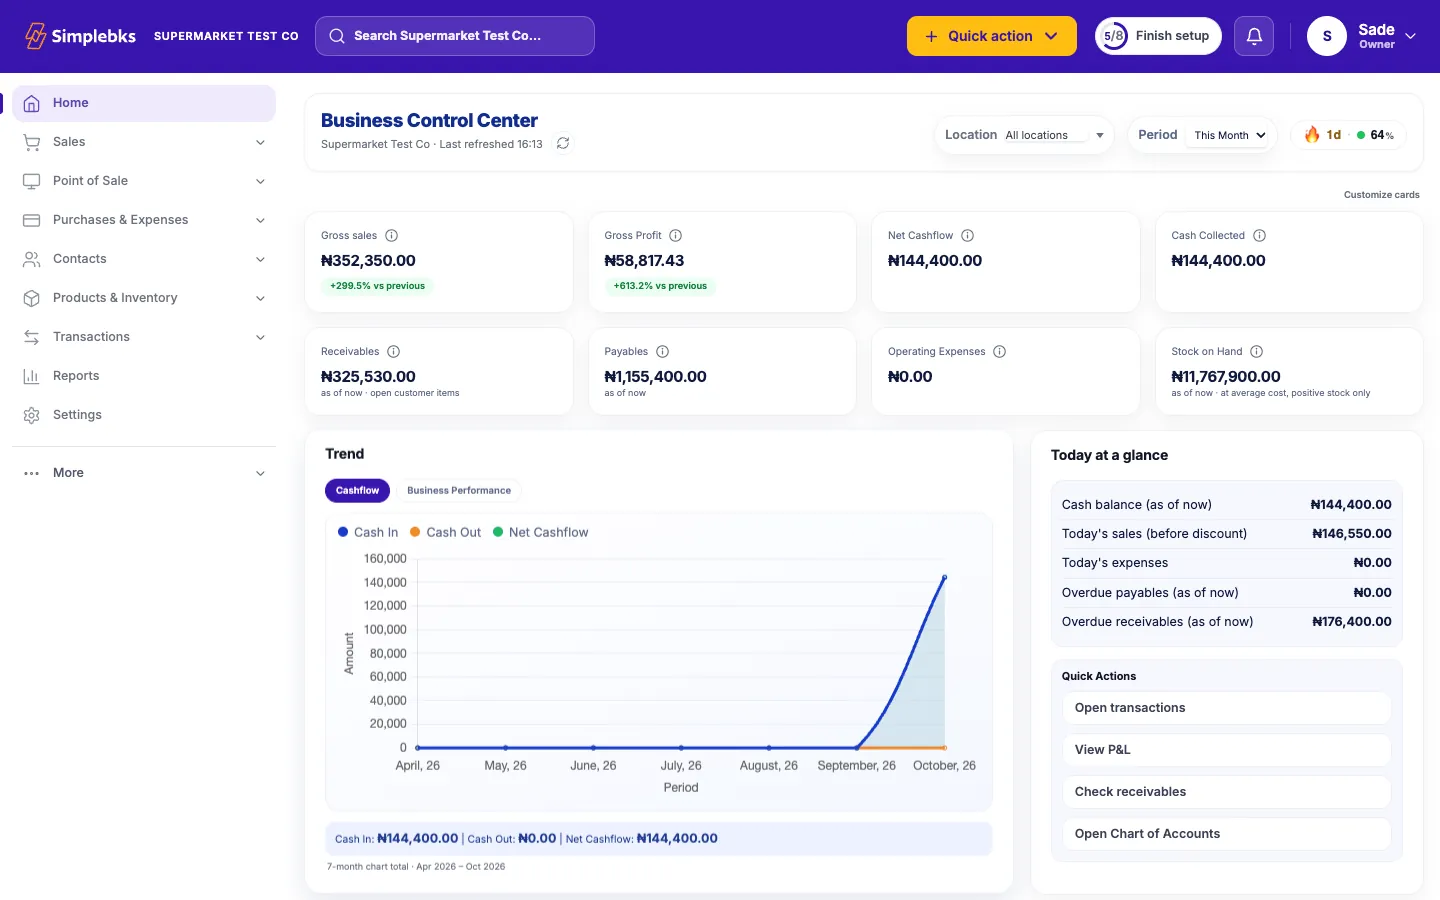Click the Search Supermarket Test Co field
The height and width of the screenshot is (900, 1440).
(x=455, y=36)
